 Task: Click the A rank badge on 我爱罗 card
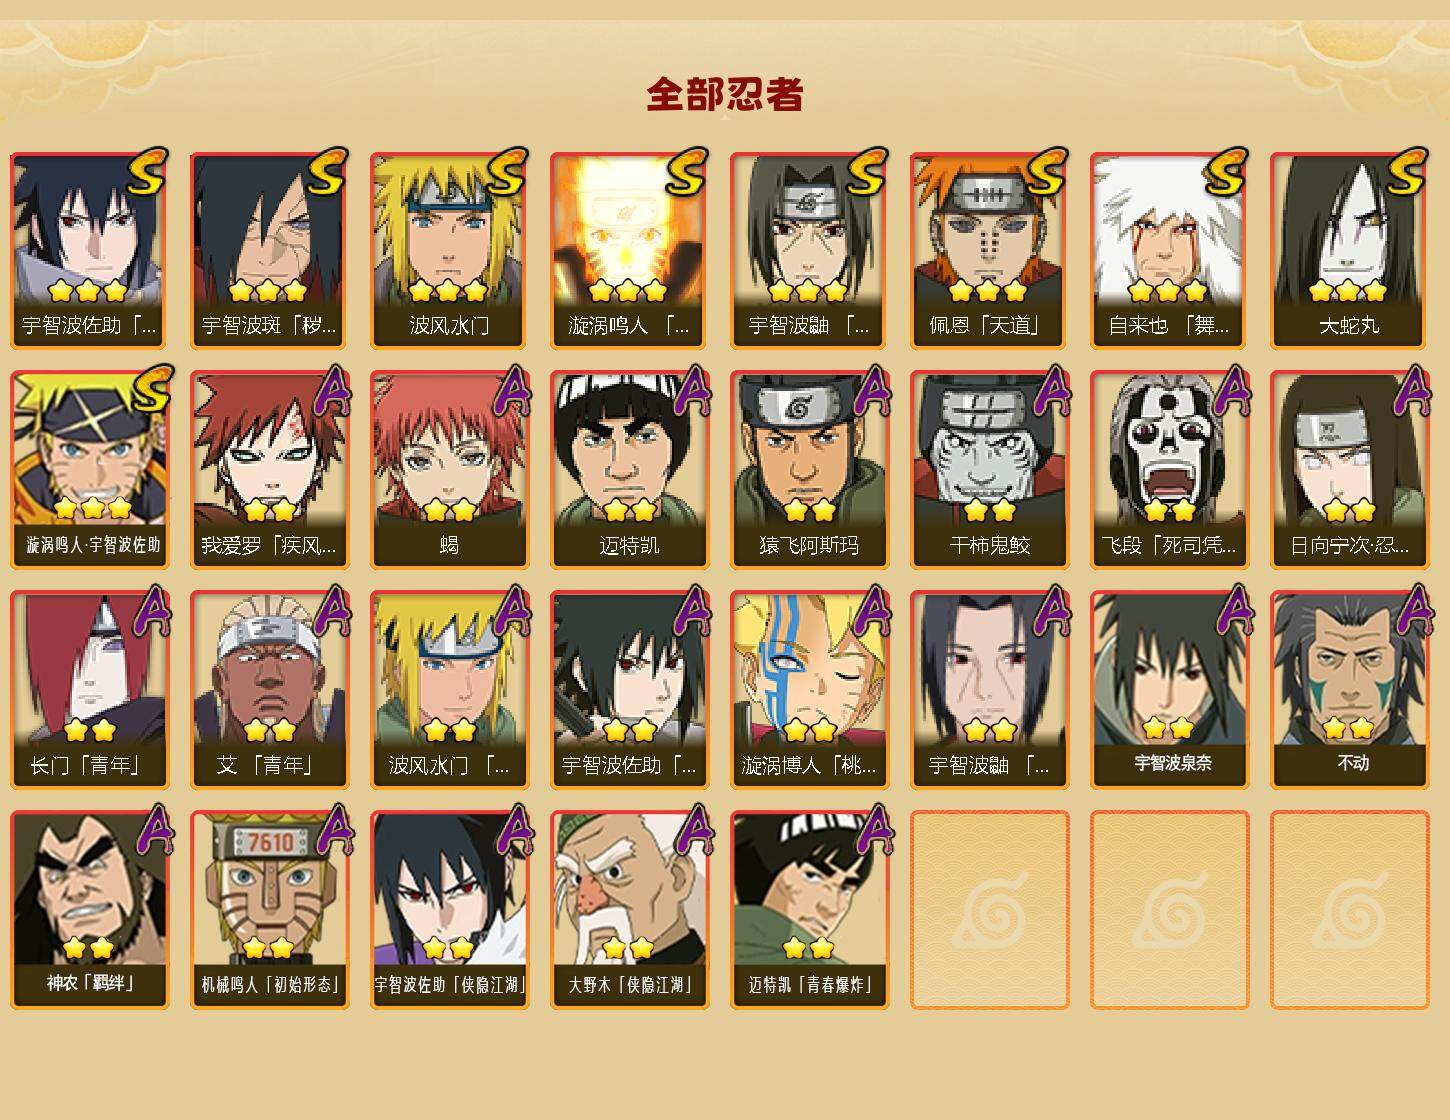pyautogui.click(x=331, y=391)
